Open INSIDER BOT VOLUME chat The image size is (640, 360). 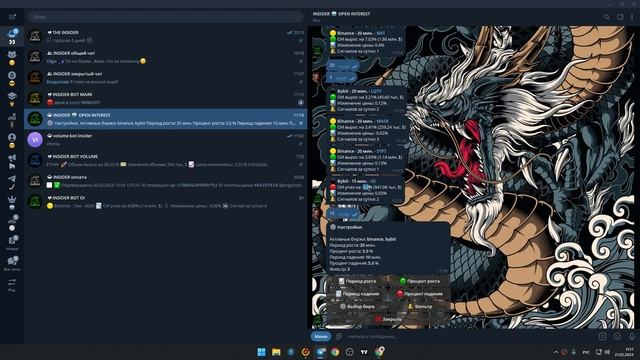coord(165,160)
